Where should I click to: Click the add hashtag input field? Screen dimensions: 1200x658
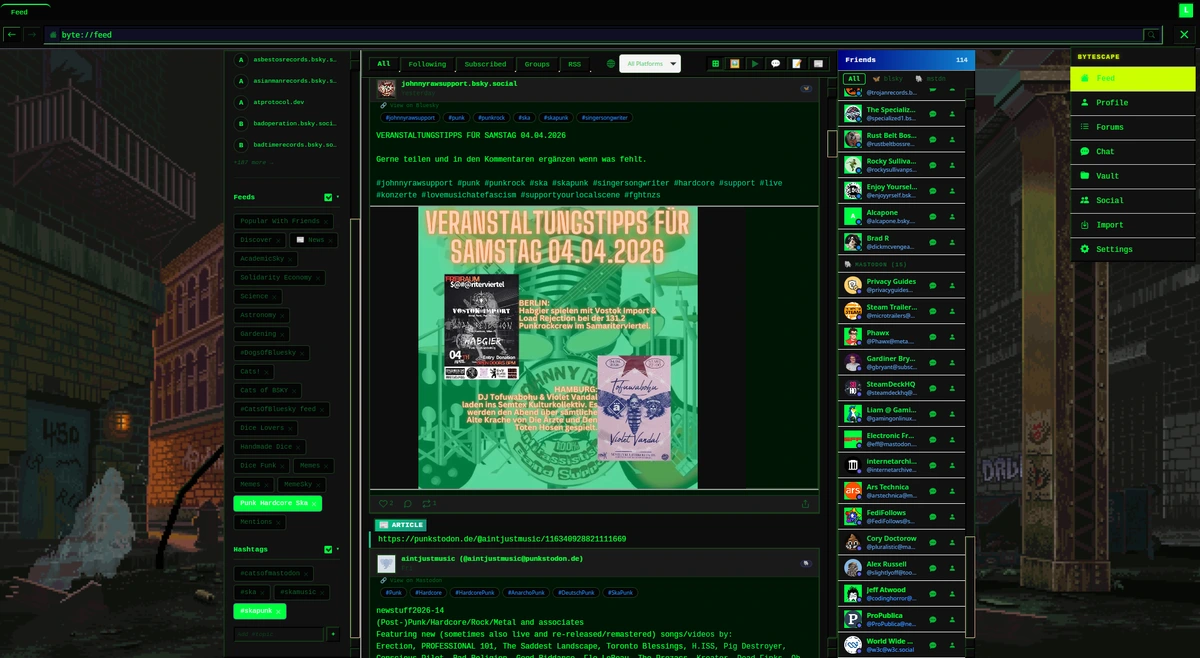point(278,633)
